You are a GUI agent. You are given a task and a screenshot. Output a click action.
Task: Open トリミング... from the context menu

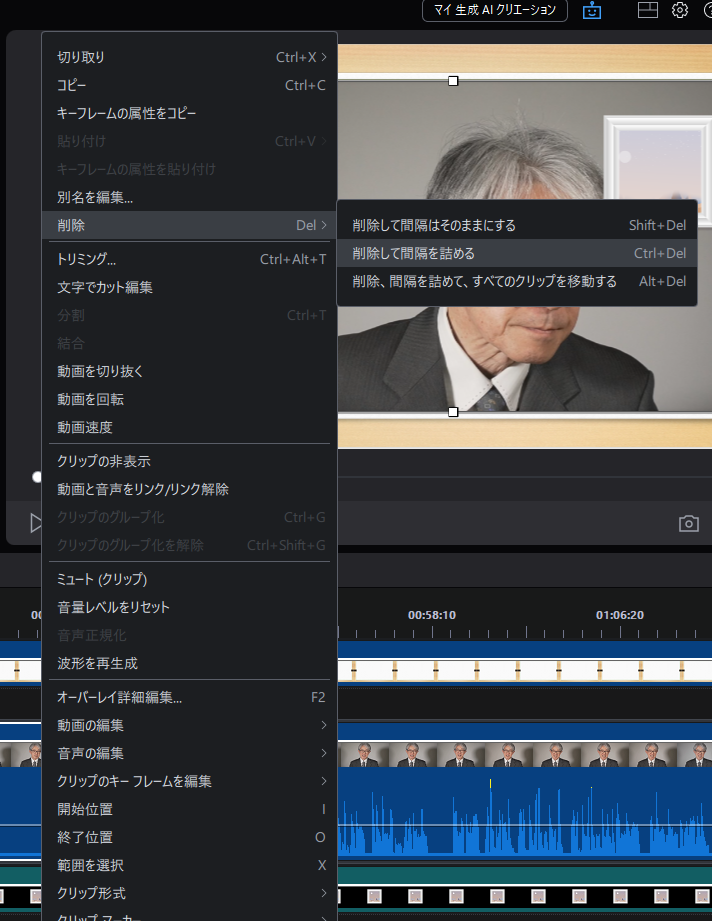click(87, 259)
